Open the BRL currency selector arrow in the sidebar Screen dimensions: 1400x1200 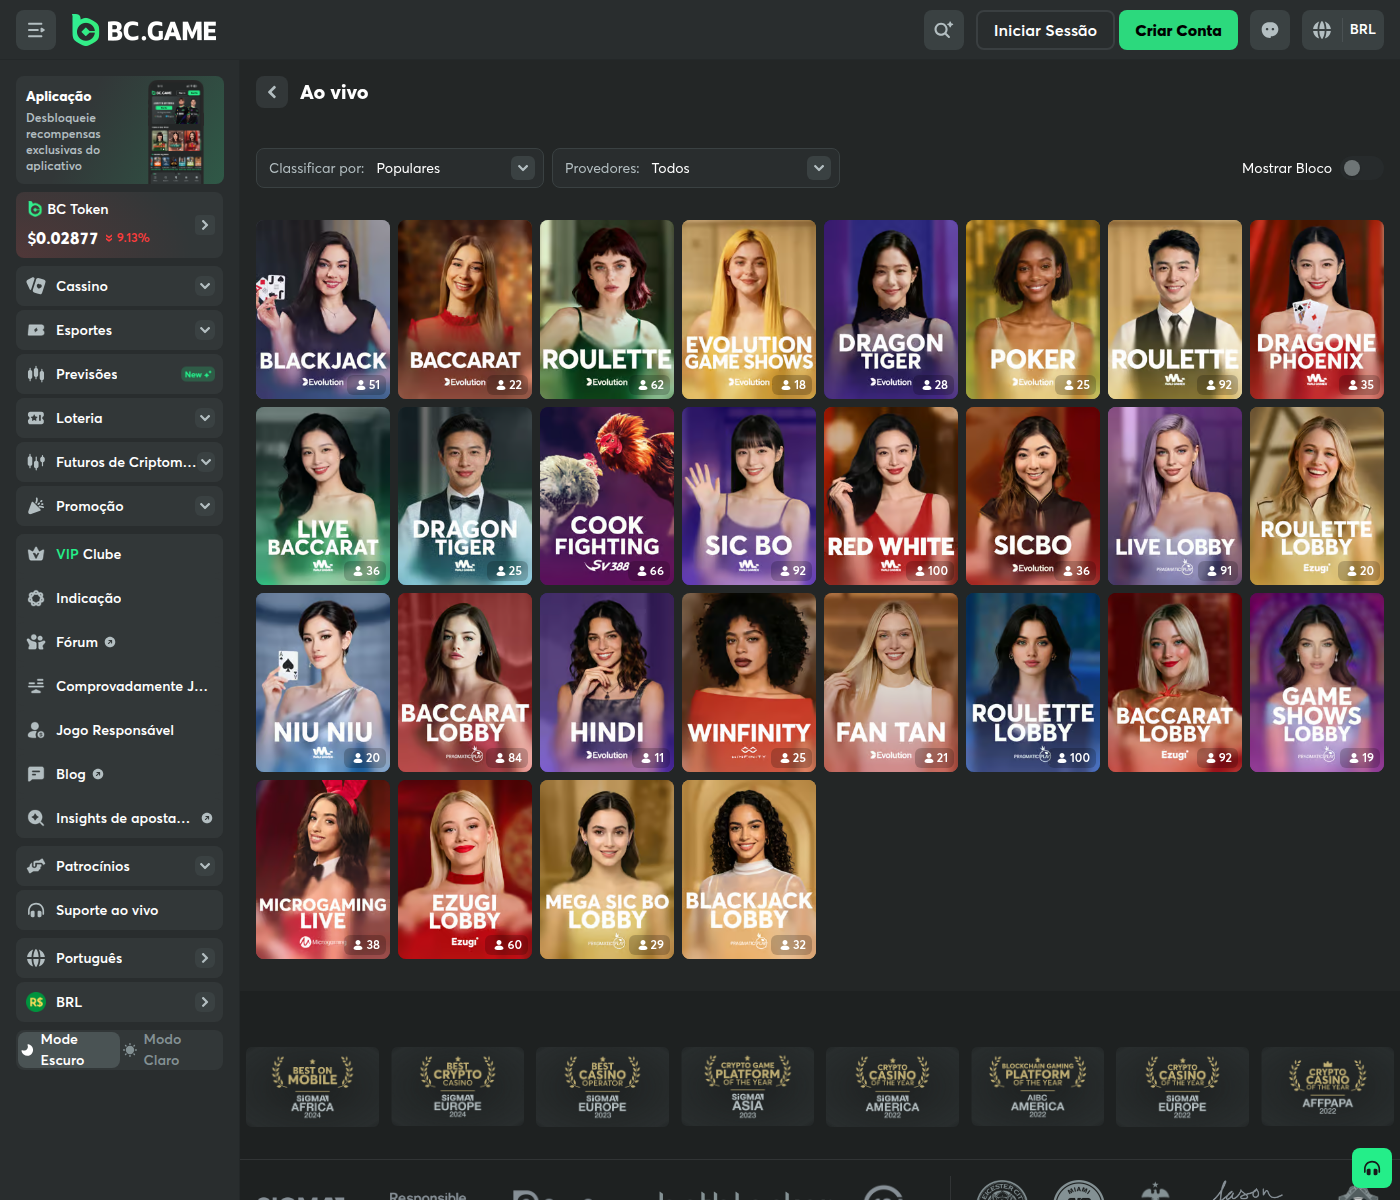pyautogui.click(x=205, y=1002)
